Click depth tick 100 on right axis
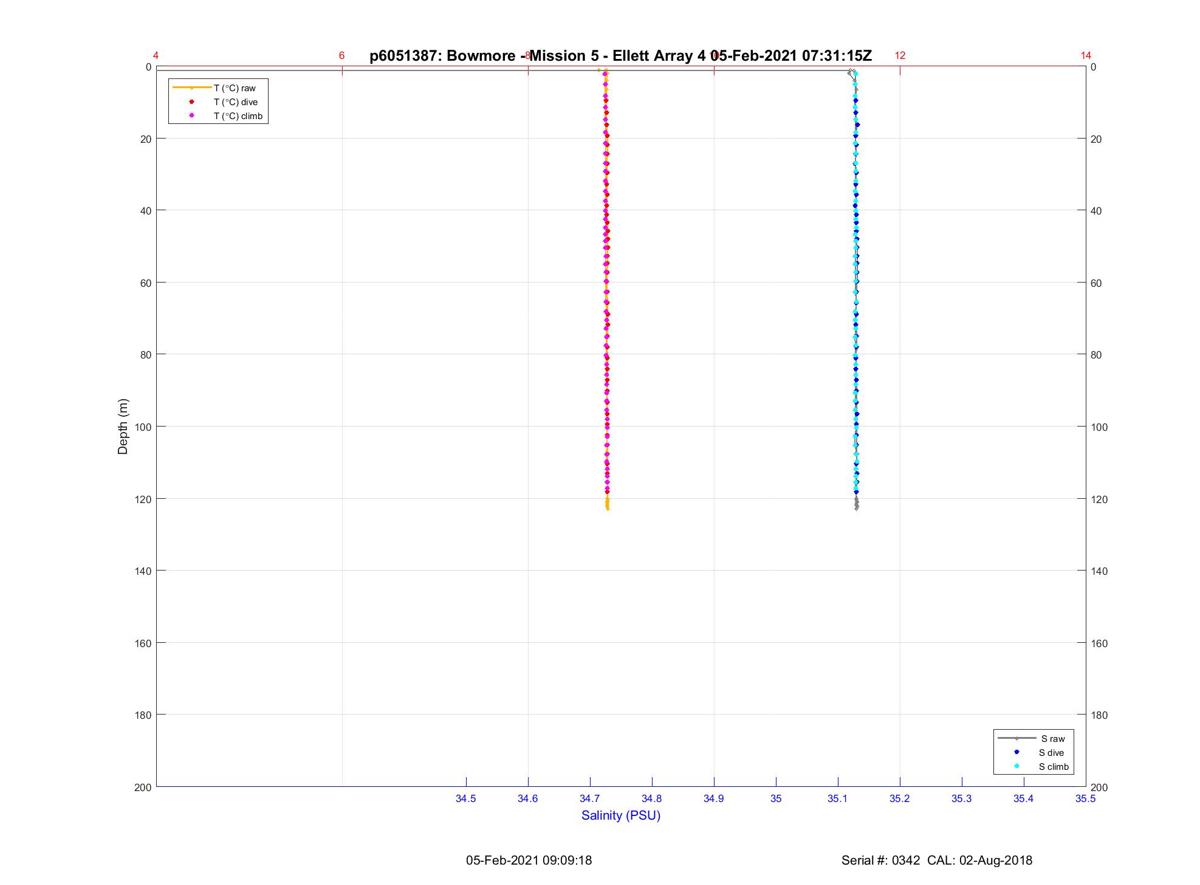Image resolution: width=1200 pixels, height=885 pixels. [1100, 427]
